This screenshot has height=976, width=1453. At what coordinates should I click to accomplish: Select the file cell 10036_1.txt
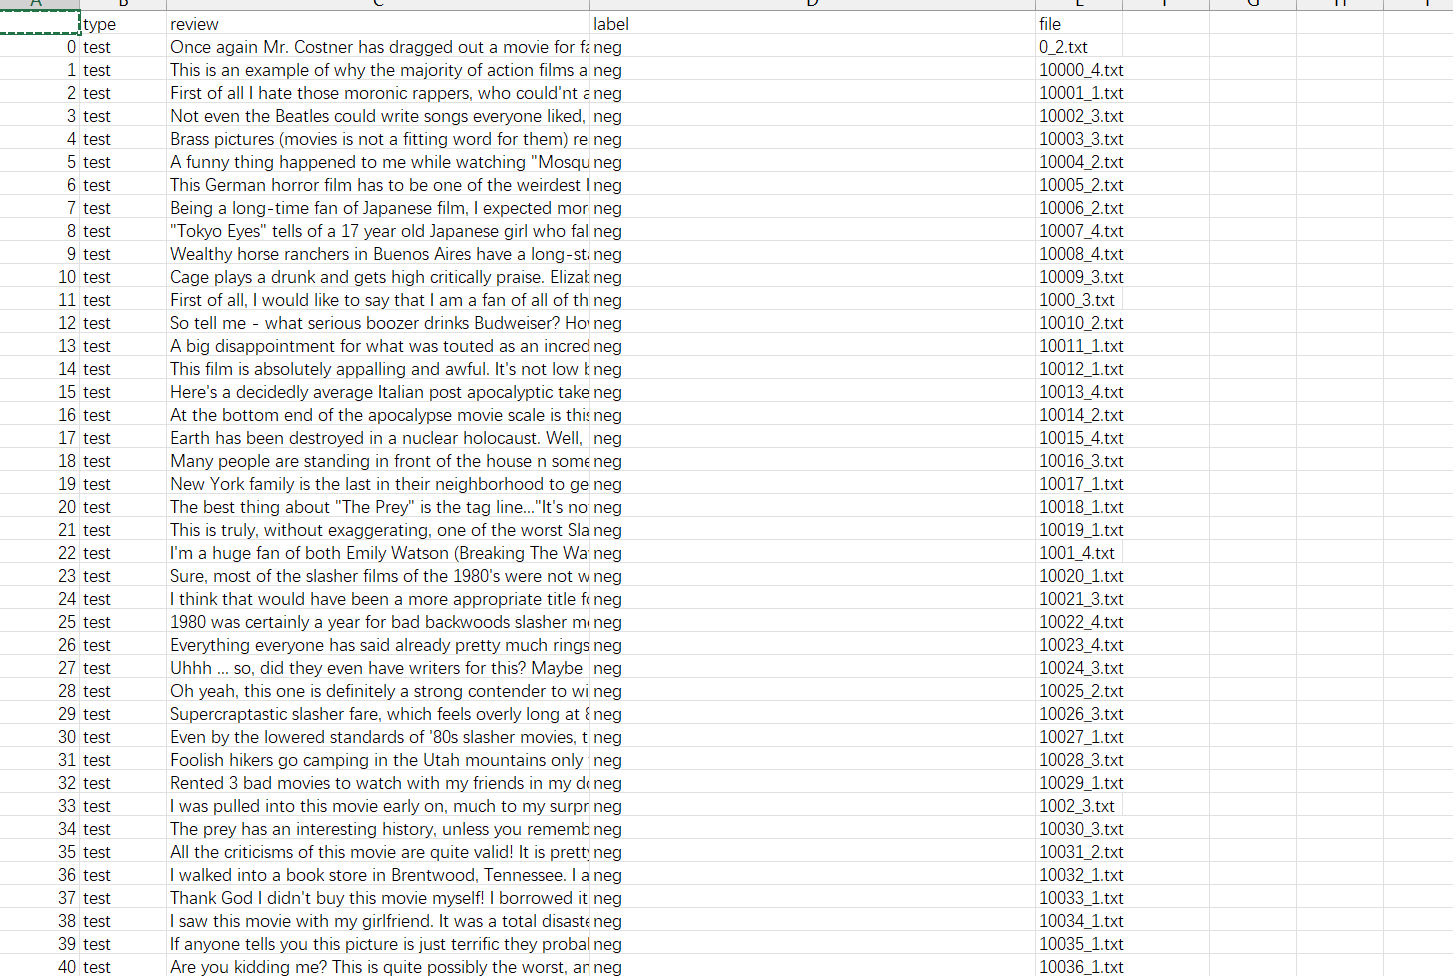coord(1079,966)
